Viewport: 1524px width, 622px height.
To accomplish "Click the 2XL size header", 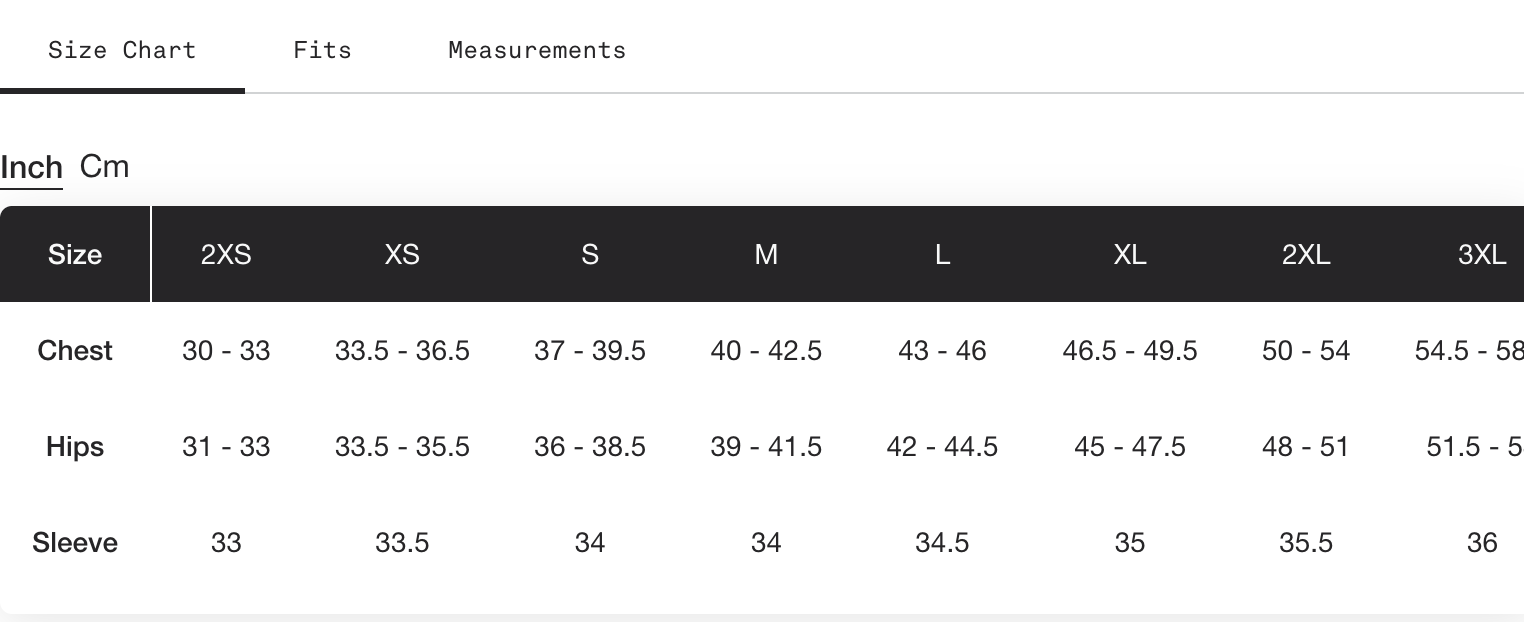I will 1306,254.
